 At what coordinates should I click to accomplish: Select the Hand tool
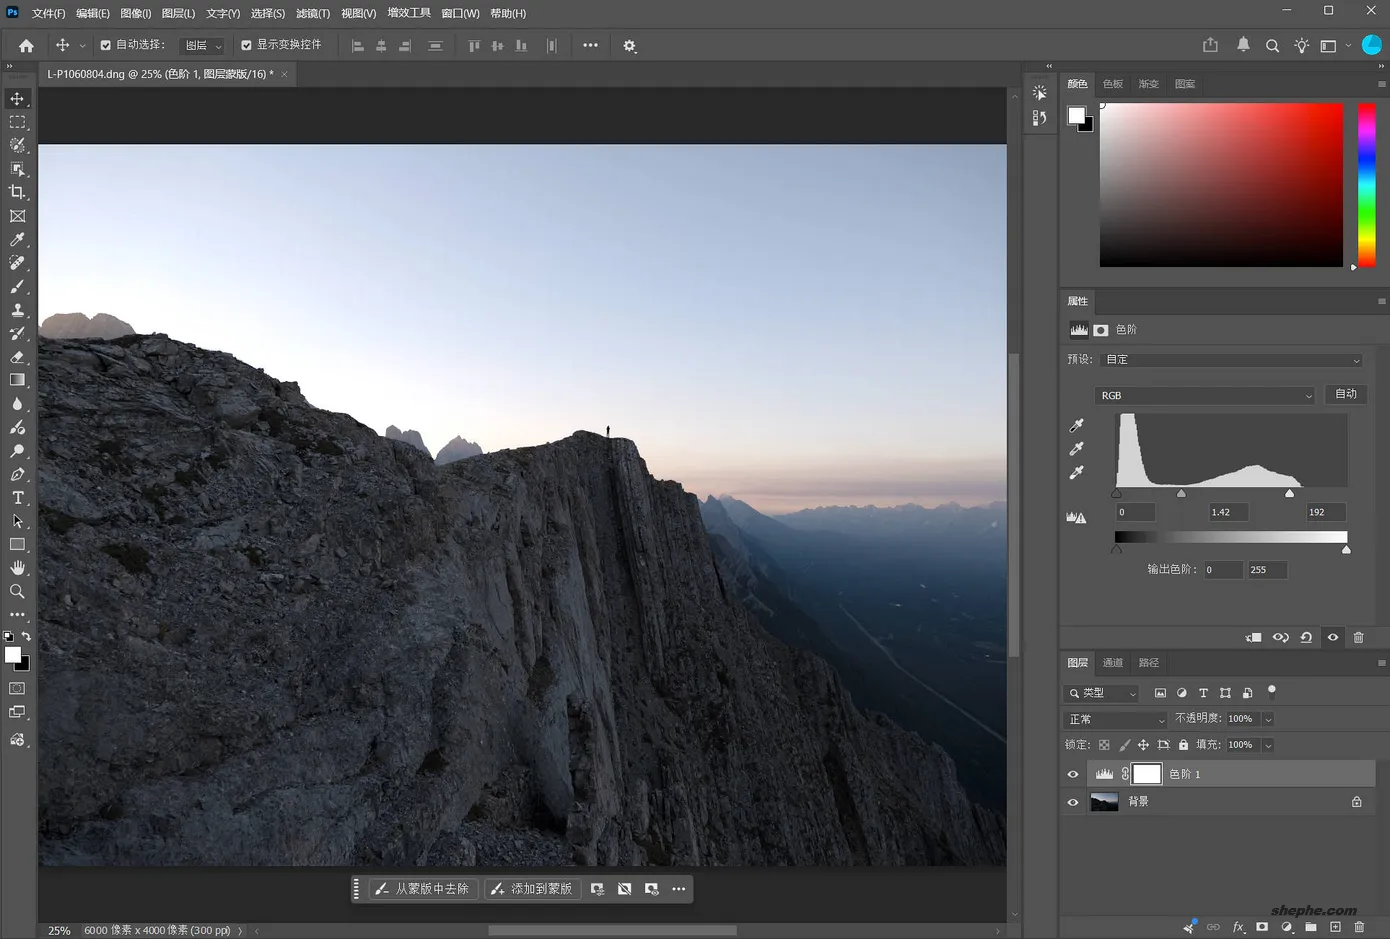(17, 568)
